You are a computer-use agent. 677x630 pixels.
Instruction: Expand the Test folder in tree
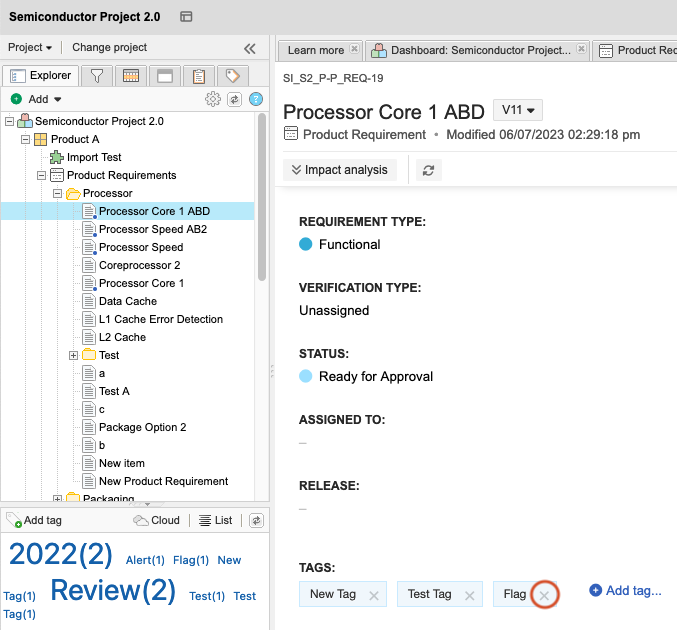[74, 355]
